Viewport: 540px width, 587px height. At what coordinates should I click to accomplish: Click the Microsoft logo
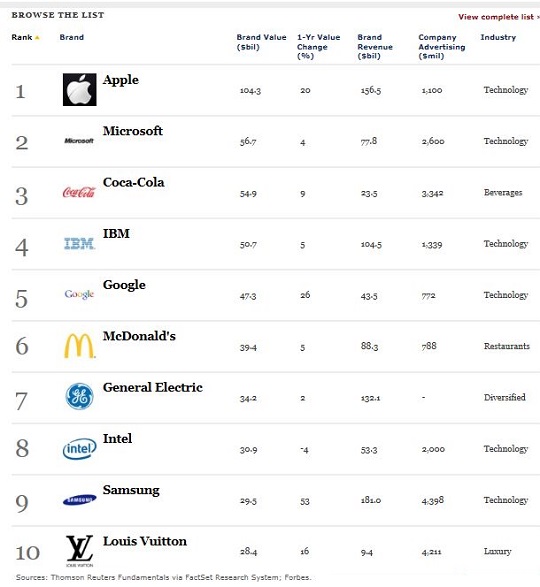pos(79,141)
